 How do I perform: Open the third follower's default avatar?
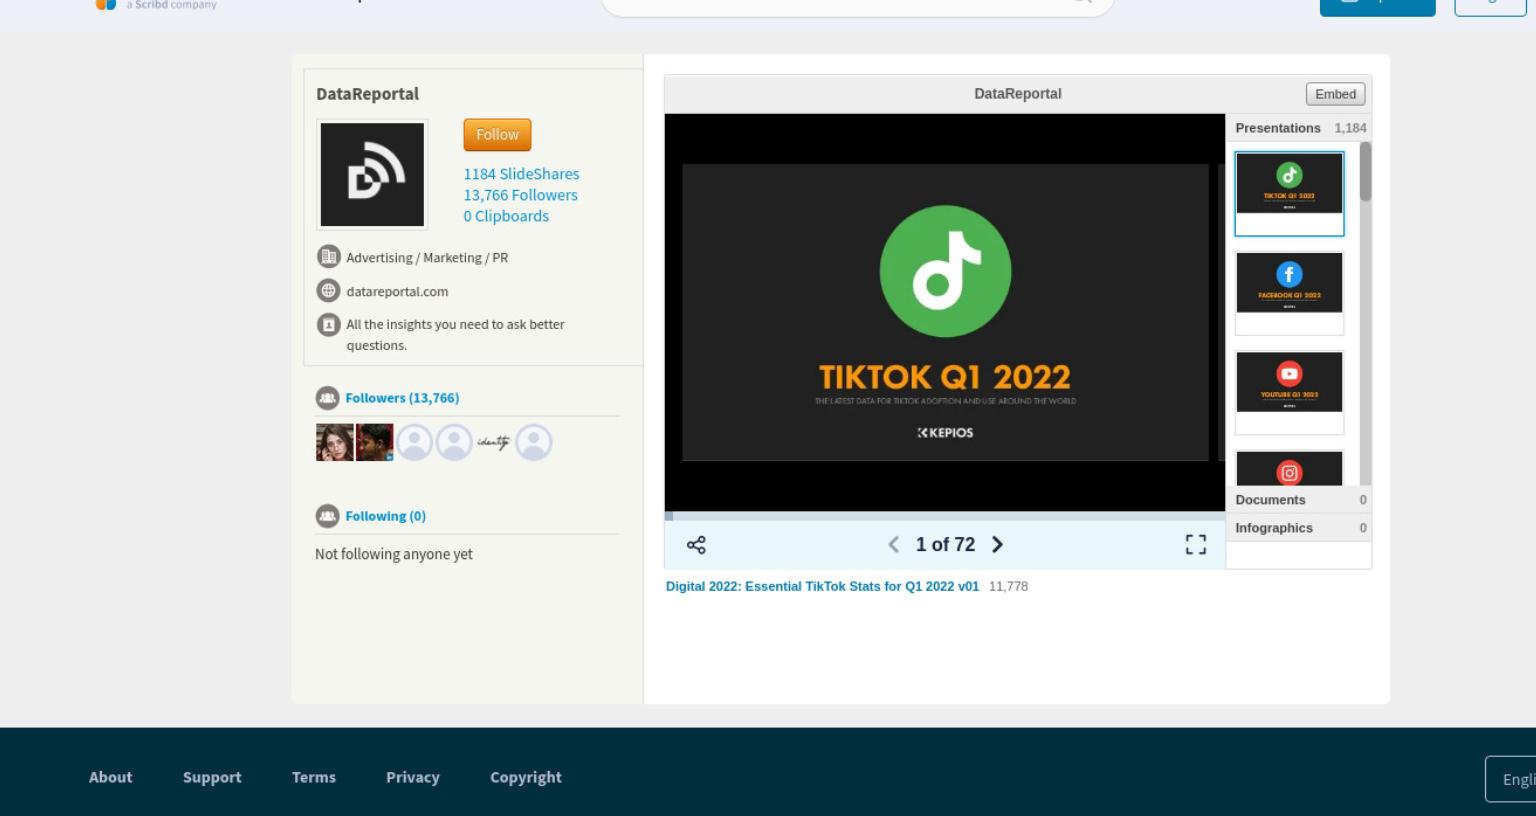[x=414, y=442]
